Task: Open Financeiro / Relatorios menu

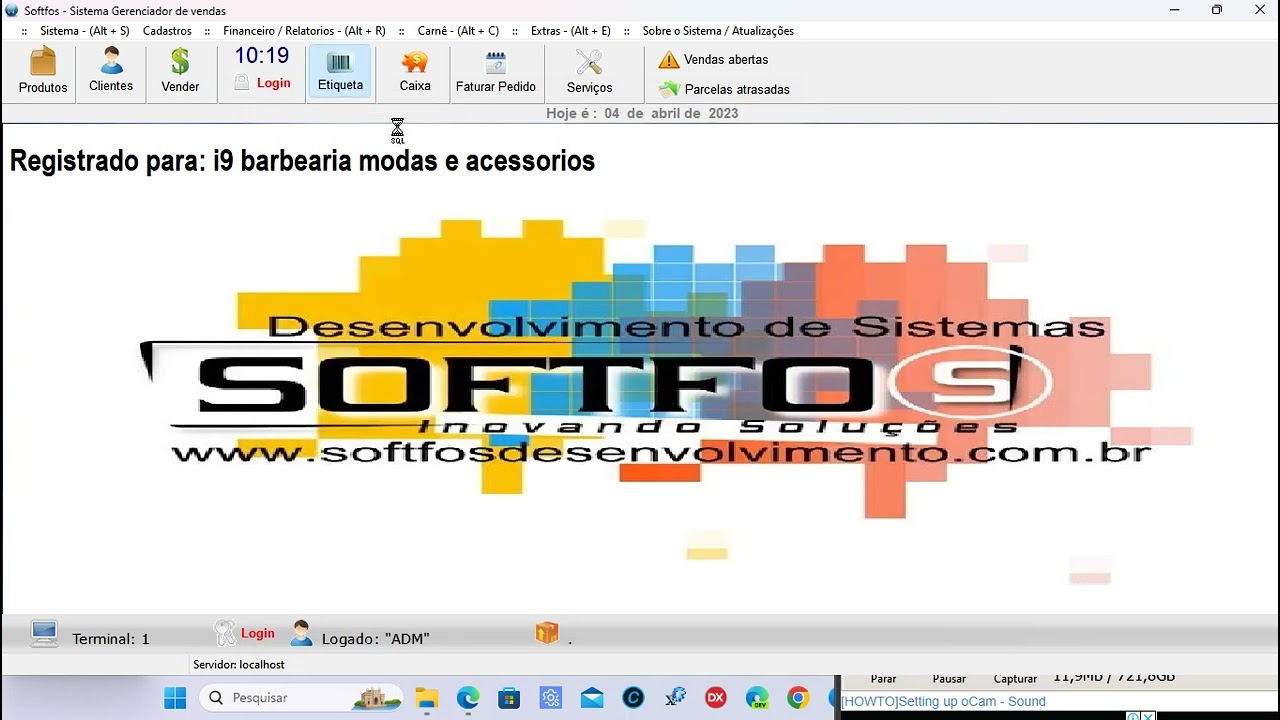Action: coord(304,31)
